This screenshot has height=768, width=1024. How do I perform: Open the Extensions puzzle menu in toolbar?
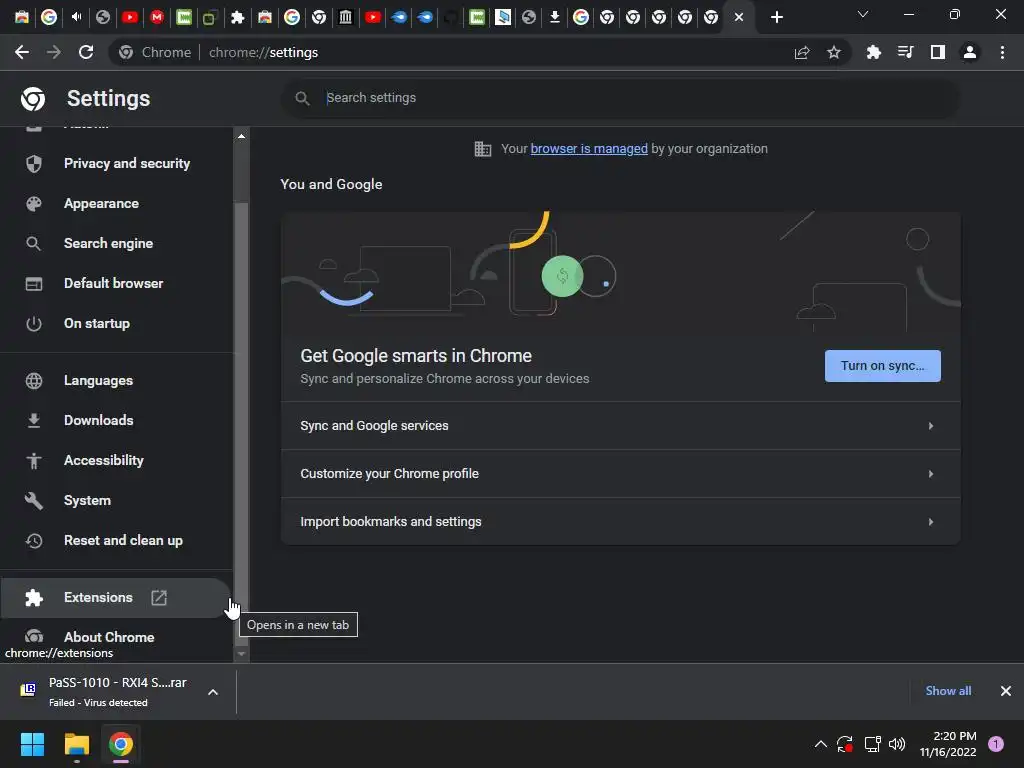point(873,52)
